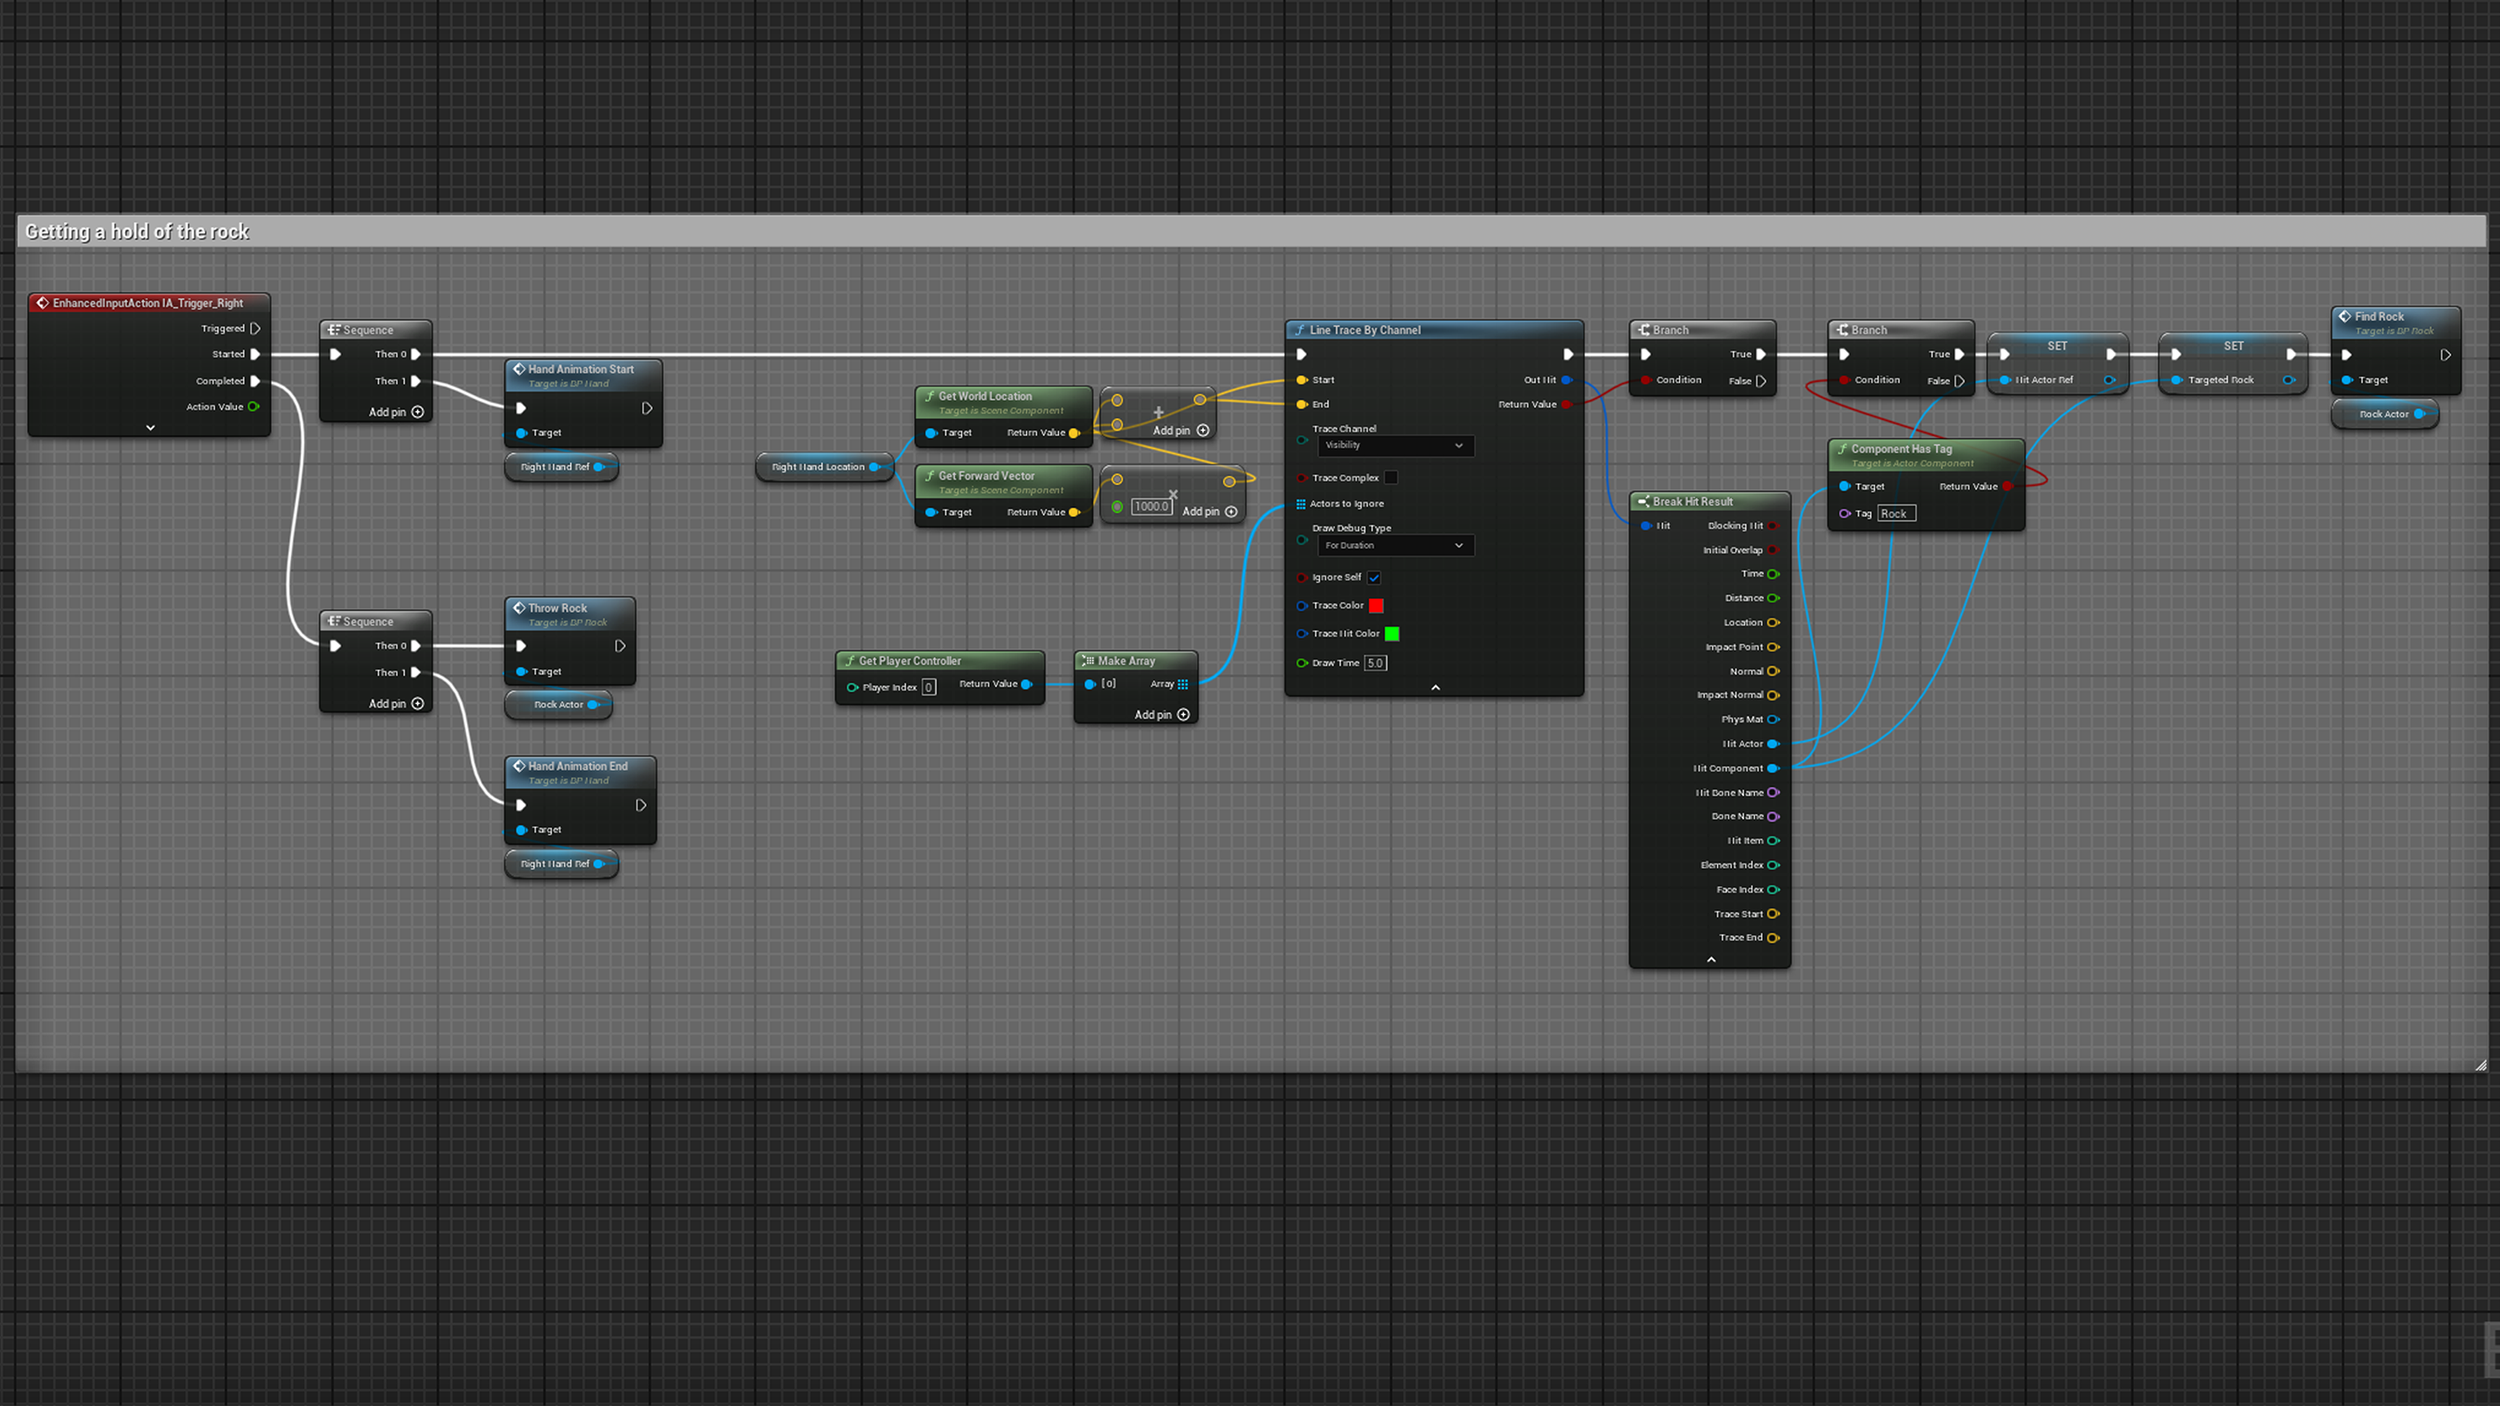Click the first Branch node icon
Viewport: 2500px width, 1406px height.
point(1643,330)
